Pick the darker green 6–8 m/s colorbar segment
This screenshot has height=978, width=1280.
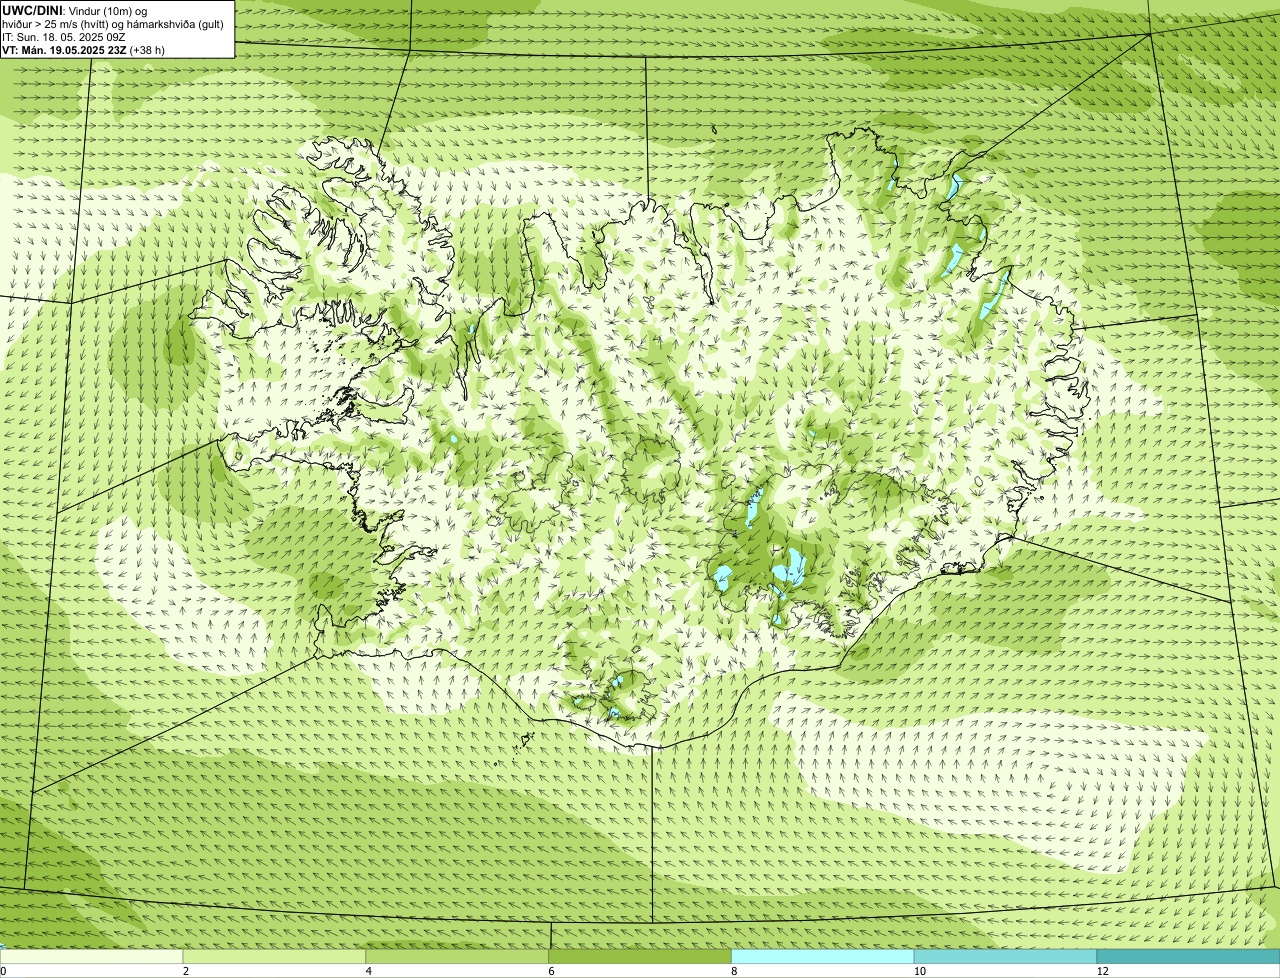(x=641, y=956)
